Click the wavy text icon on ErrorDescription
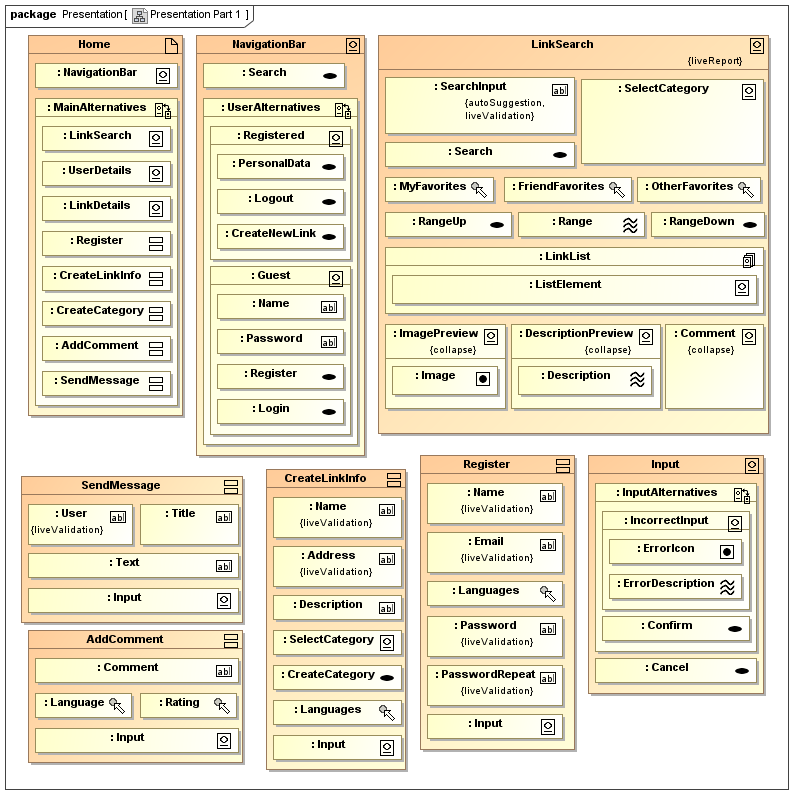 click(x=727, y=587)
